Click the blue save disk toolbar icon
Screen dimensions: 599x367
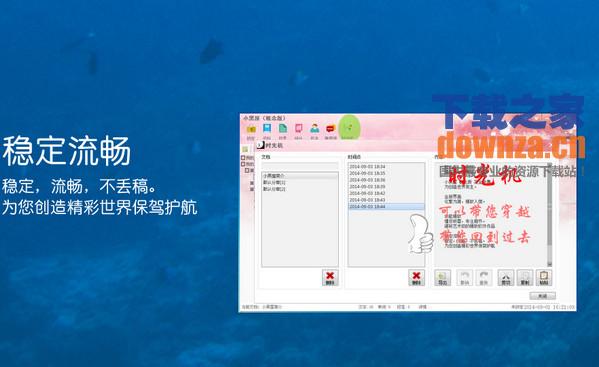[x=267, y=129]
